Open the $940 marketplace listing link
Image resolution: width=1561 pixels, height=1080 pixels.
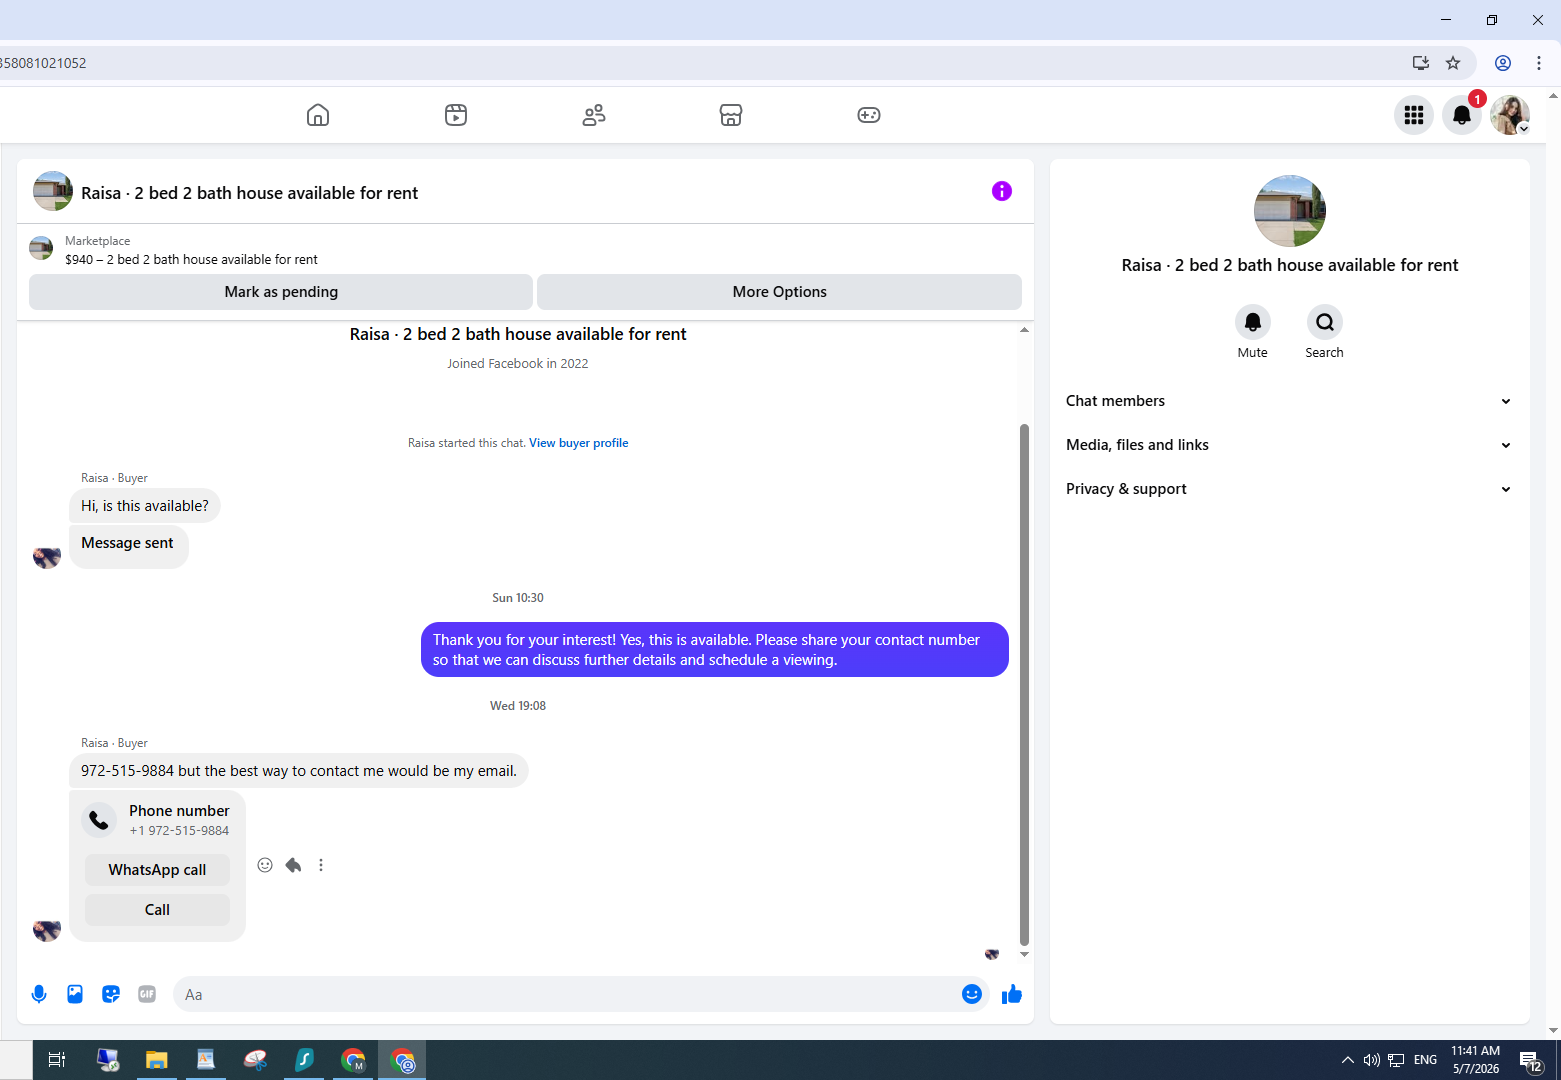point(191,260)
